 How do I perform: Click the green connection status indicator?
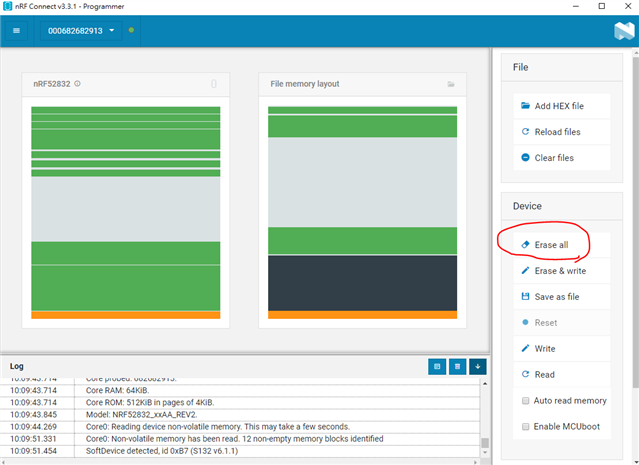pos(131,30)
